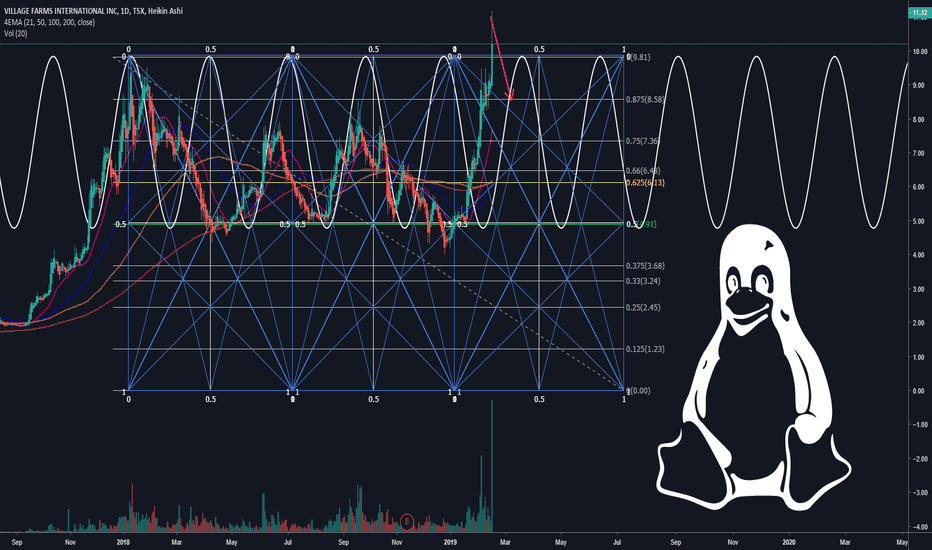Click the orange Fib level label 0.625(6.13)
Viewport: 932px width, 550px height.
pos(645,183)
